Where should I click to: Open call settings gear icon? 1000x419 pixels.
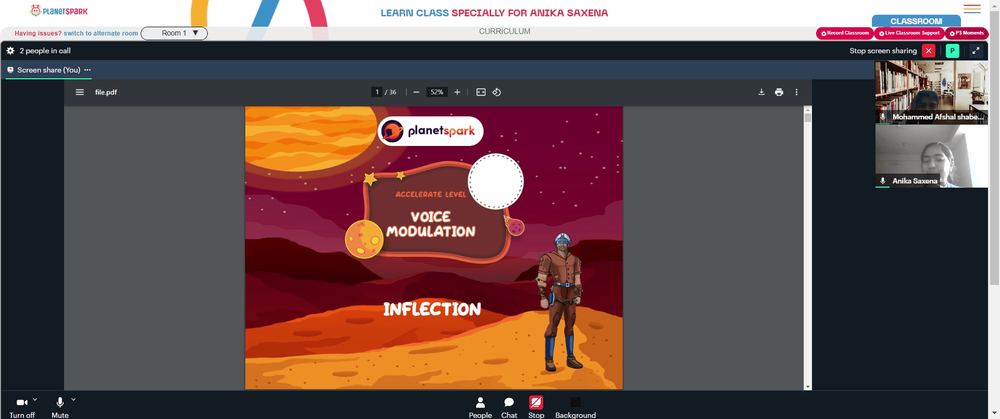tap(10, 50)
